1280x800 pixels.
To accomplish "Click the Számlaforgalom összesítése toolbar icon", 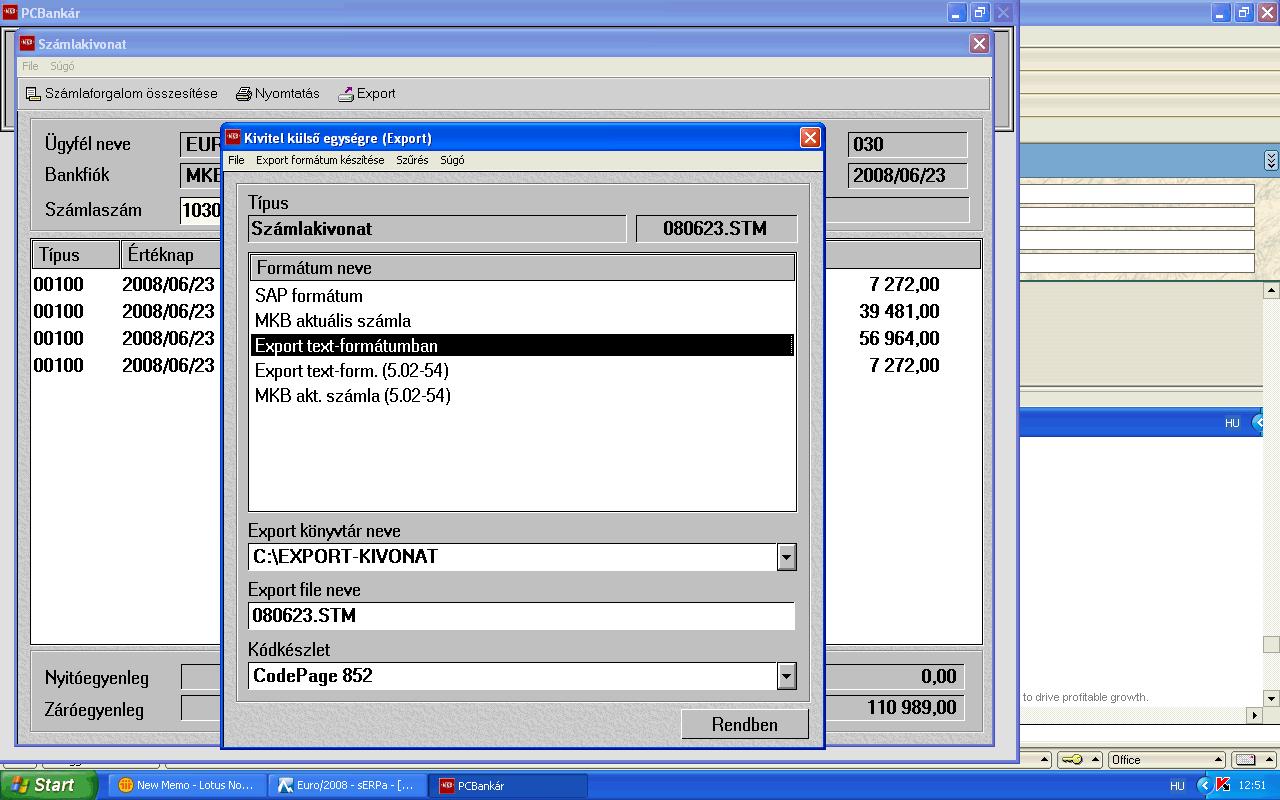I will pyautogui.click(x=33, y=94).
